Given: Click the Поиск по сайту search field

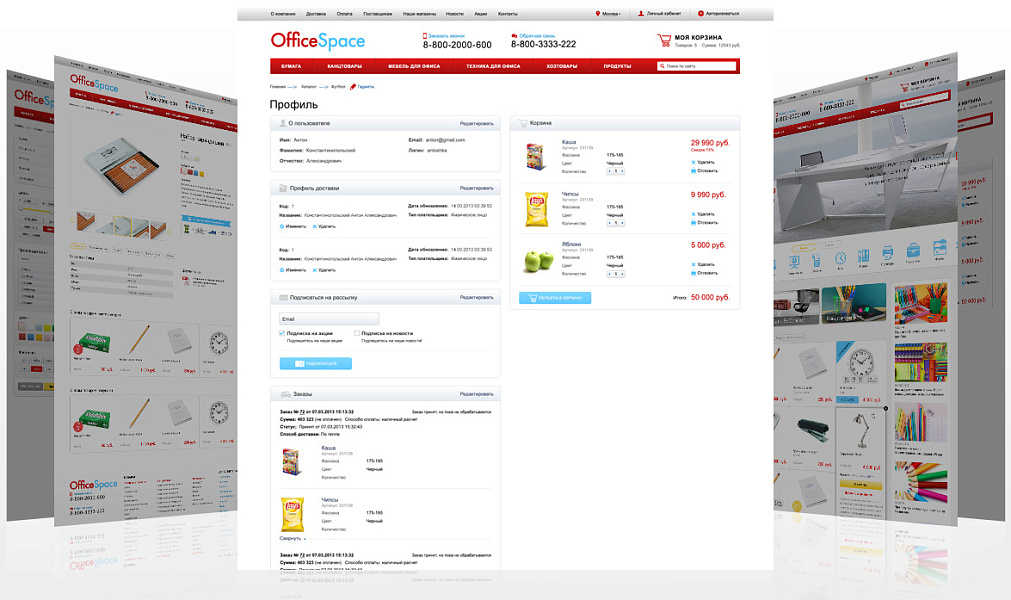Looking at the screenshot, I should pos(696,66).
